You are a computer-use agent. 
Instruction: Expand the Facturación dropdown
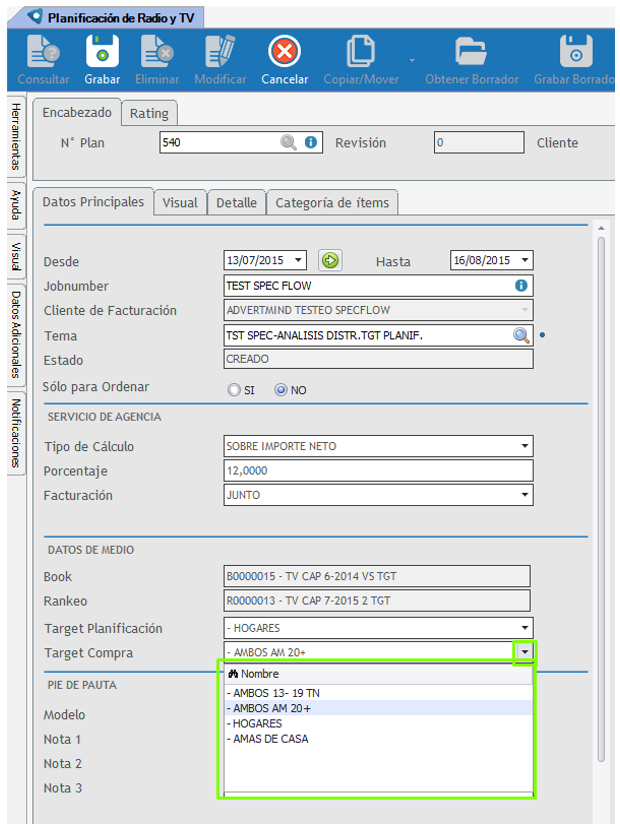524,495
